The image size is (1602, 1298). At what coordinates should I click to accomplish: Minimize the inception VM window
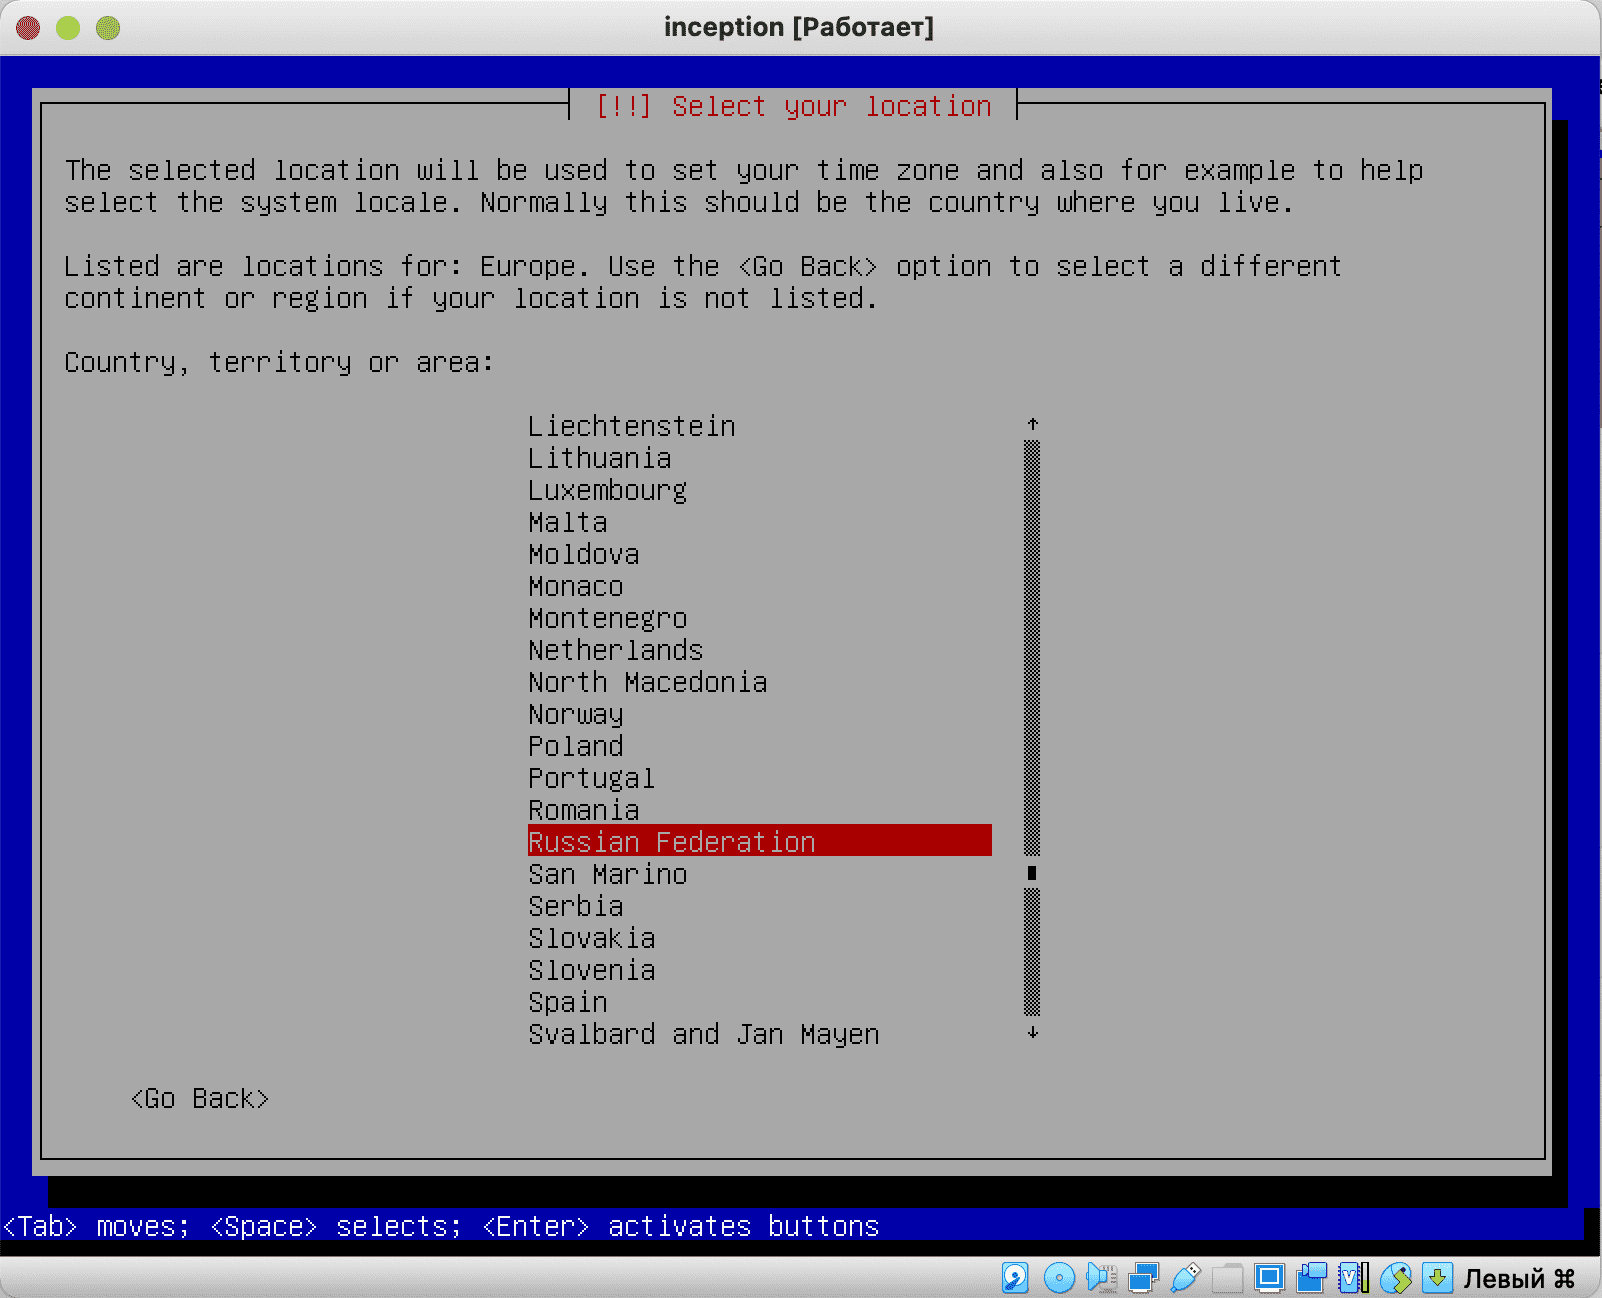pyautogui.click(x=68, y=28)
